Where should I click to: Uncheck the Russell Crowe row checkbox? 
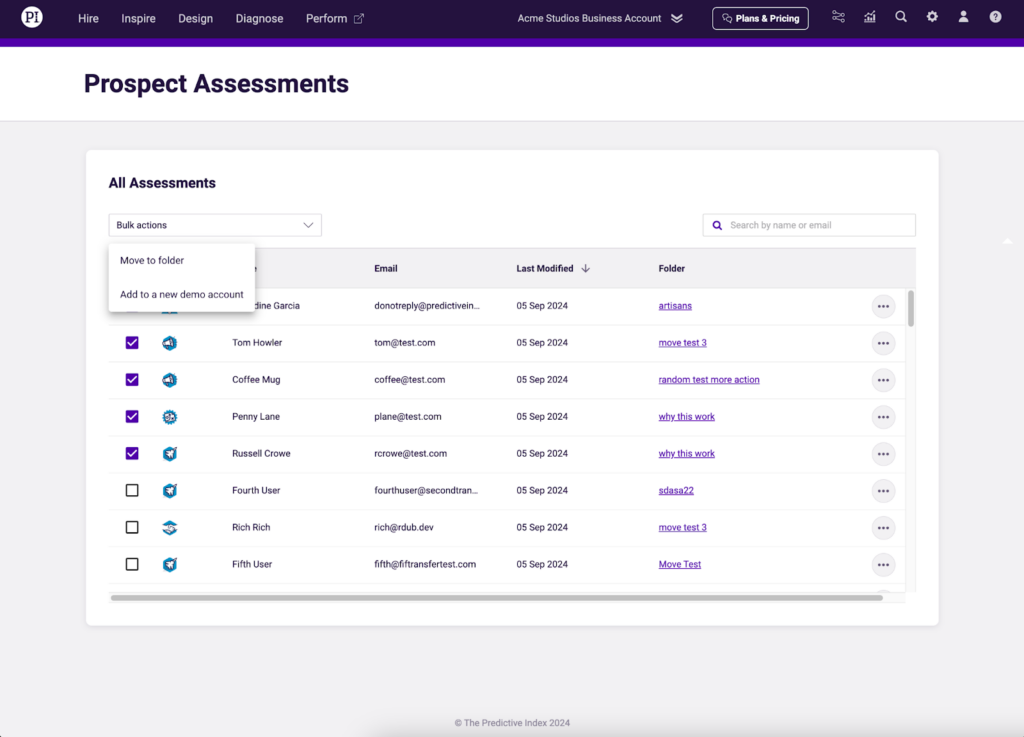[132, 454]
